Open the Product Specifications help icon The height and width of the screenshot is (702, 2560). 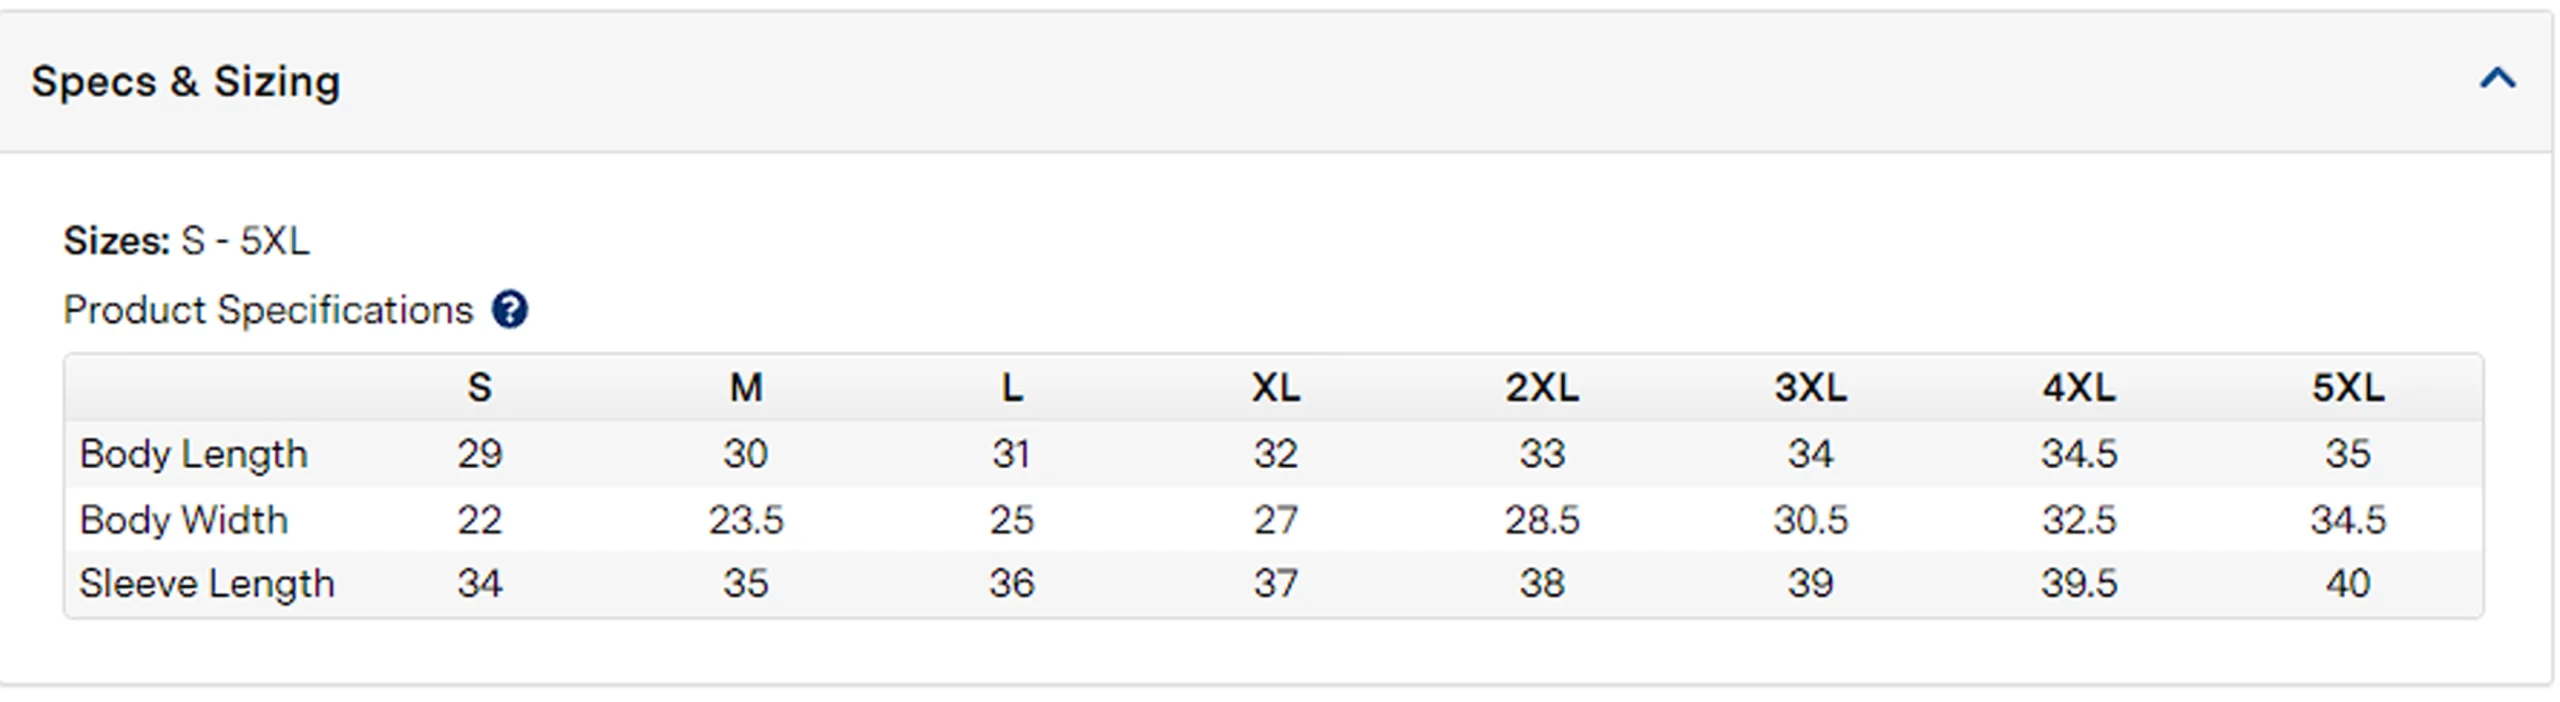pyautogui.click(x=510, y=310)
